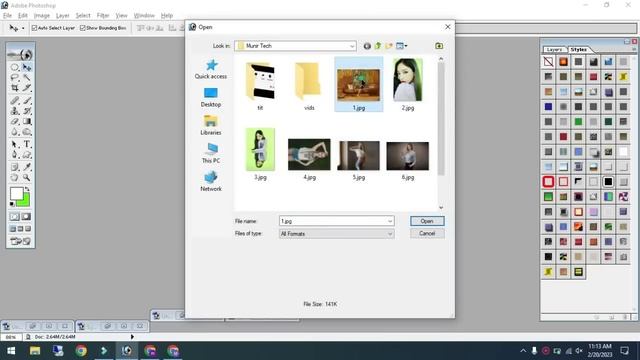The height and width of the screenshot is (360, 640).
Task: Expand the Files of type dropdown
Action: coord(390,234)
